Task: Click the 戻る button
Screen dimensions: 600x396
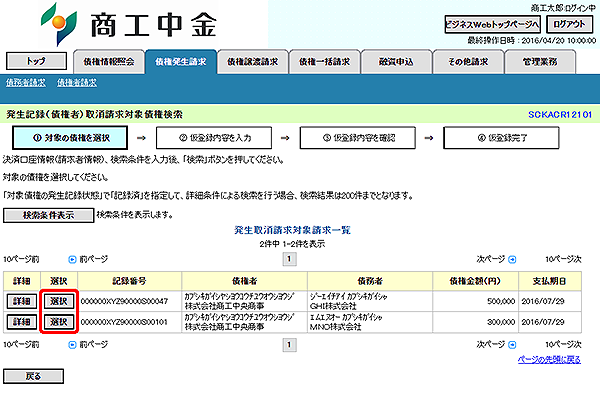Action: [x=33, y=376]
